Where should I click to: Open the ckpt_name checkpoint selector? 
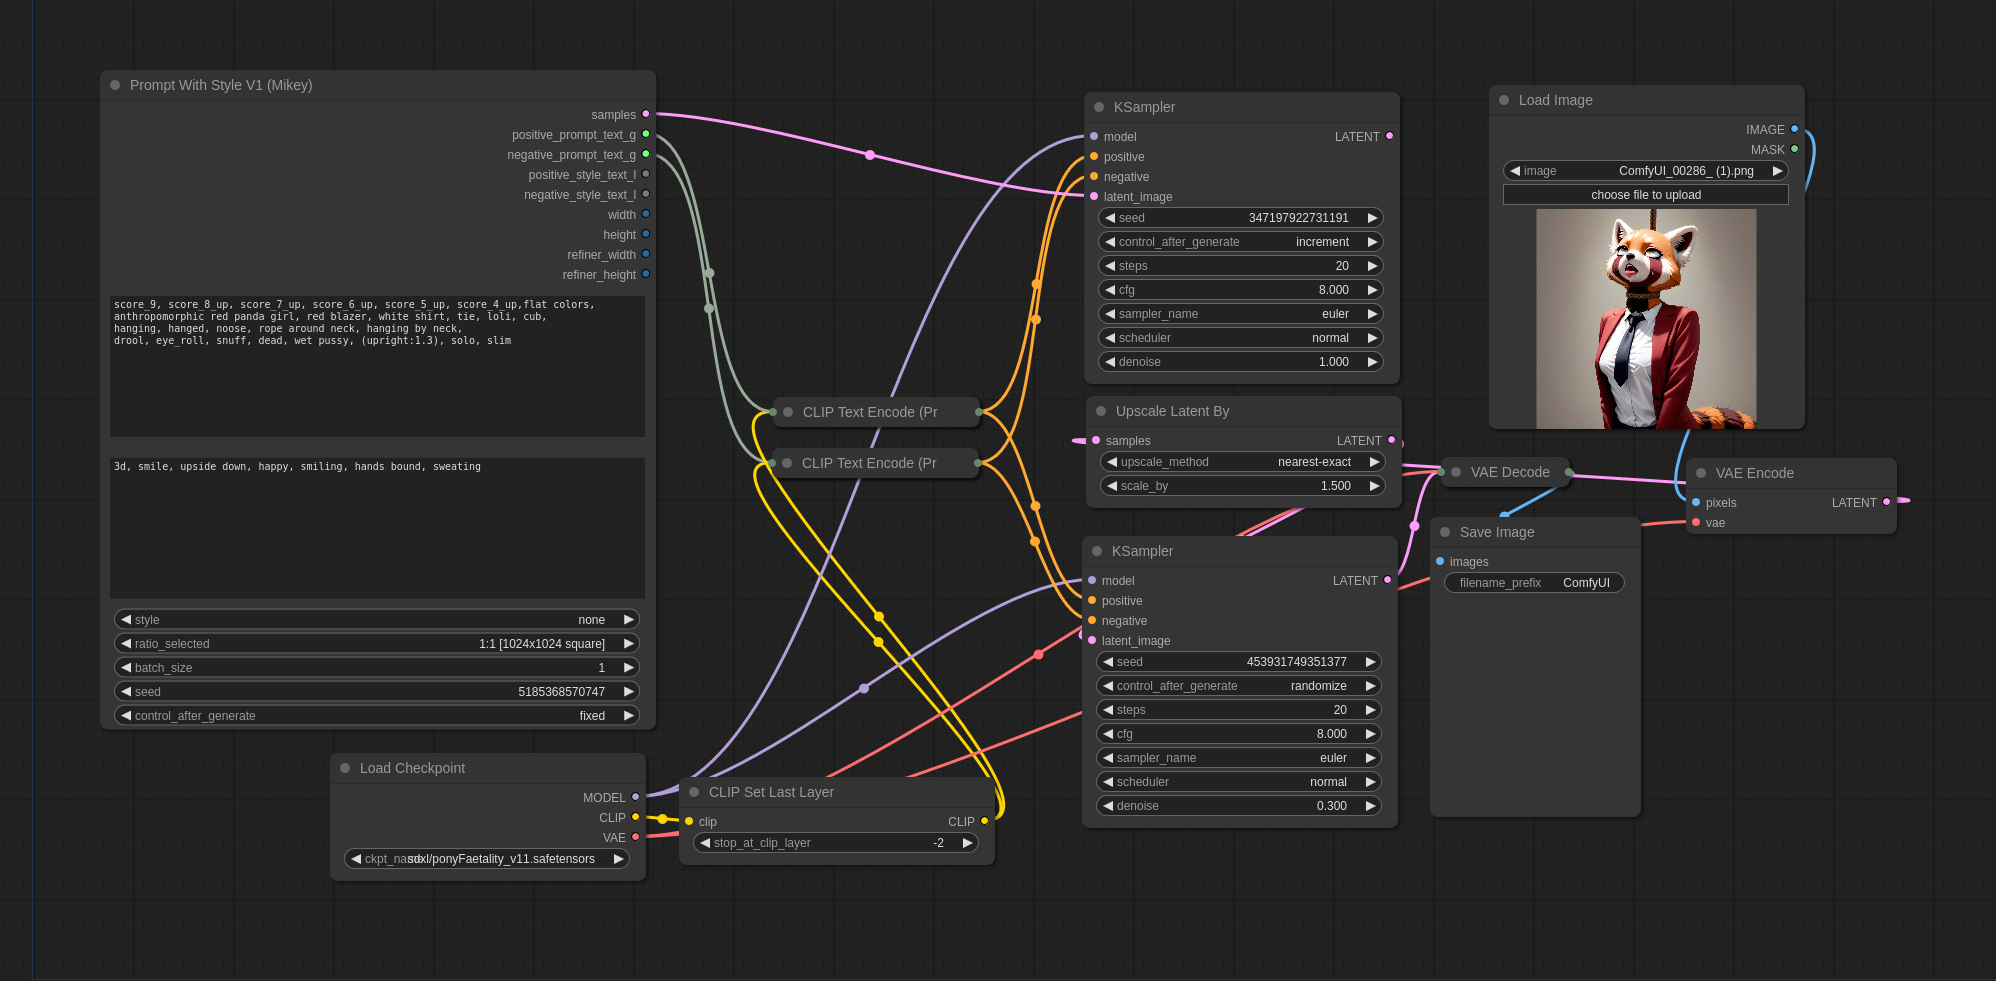tap(487, 859)
